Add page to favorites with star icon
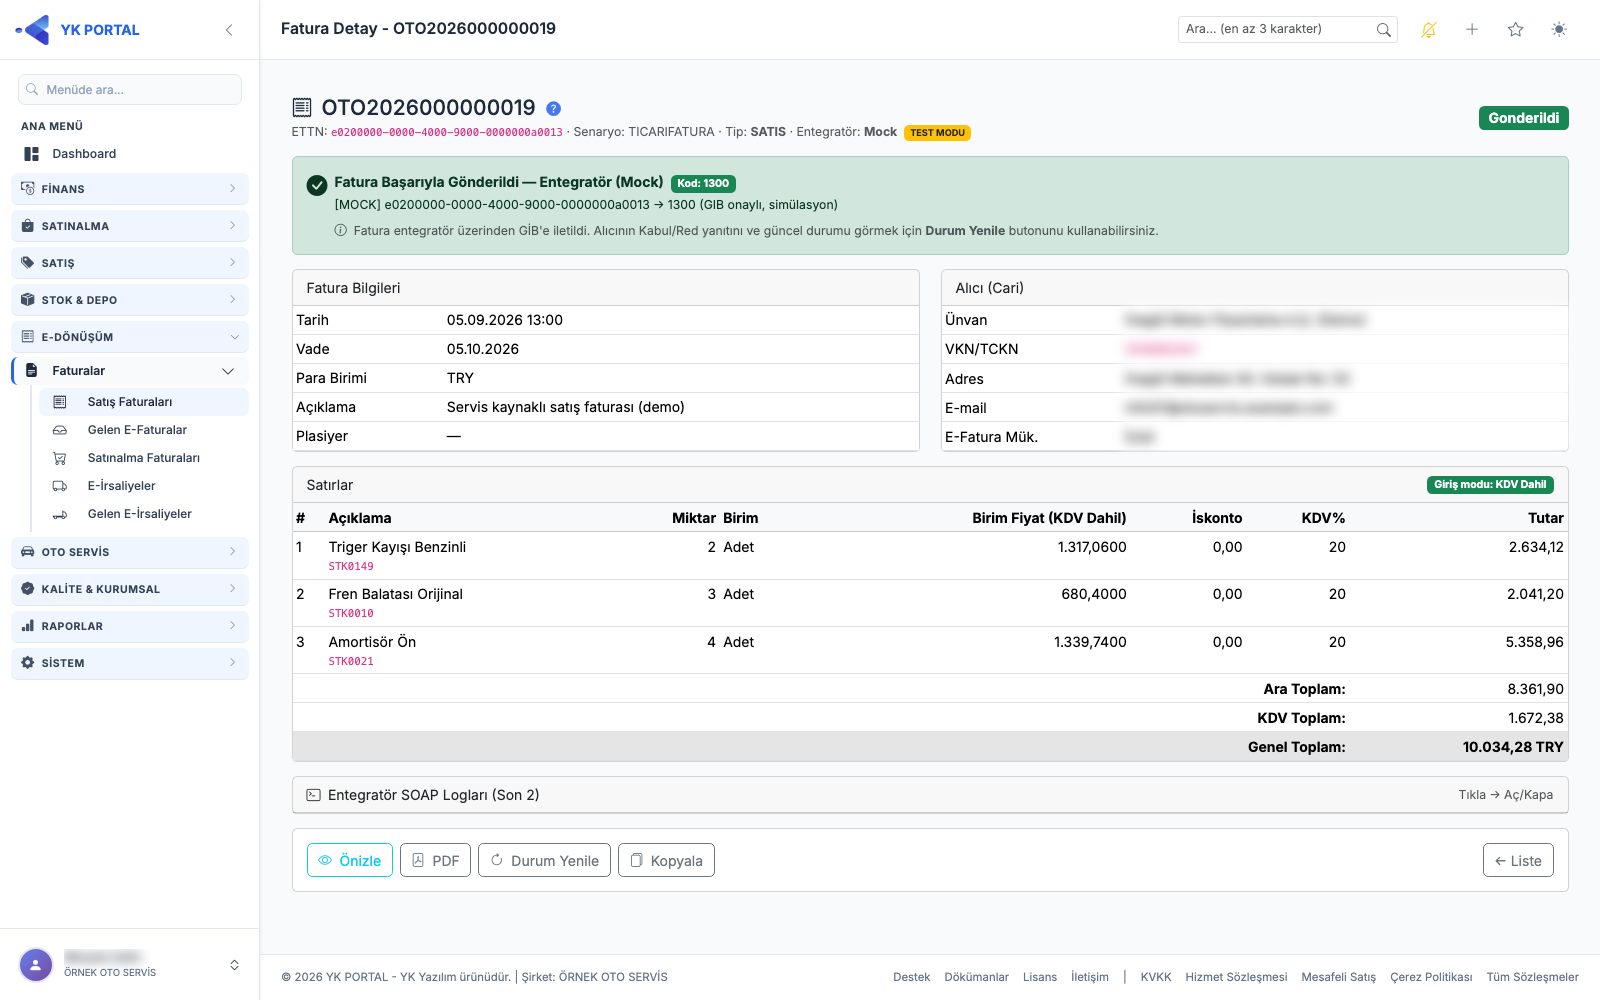 [x=1515, y=30]
